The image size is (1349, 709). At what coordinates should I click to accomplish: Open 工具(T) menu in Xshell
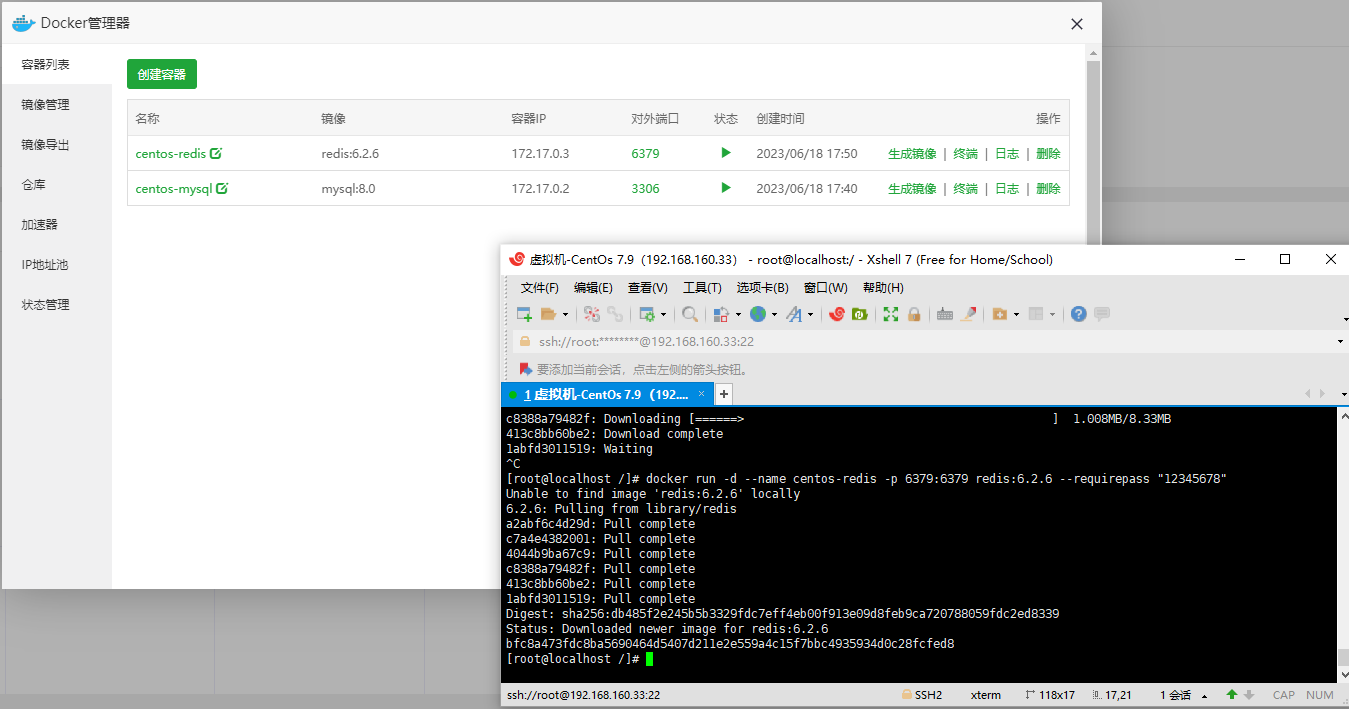tap(702, 288)
